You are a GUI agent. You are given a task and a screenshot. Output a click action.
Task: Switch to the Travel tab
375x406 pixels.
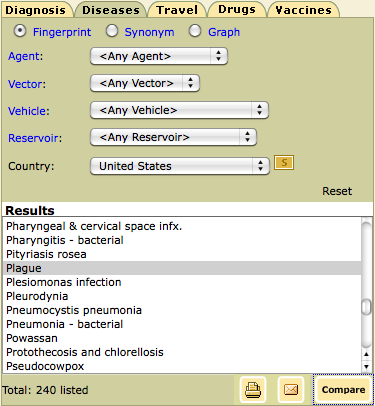(177, 10)
